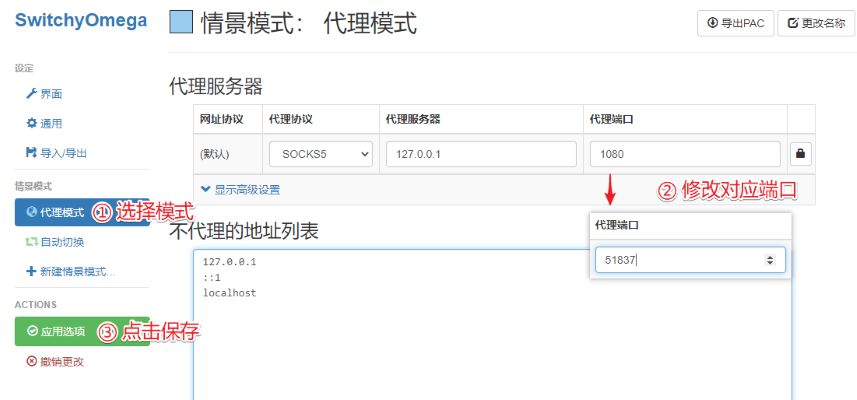This screenshot has width=857, height=400.
Task: Click the 127.0.0.1 proxy server field
Action: coord(481,154)
